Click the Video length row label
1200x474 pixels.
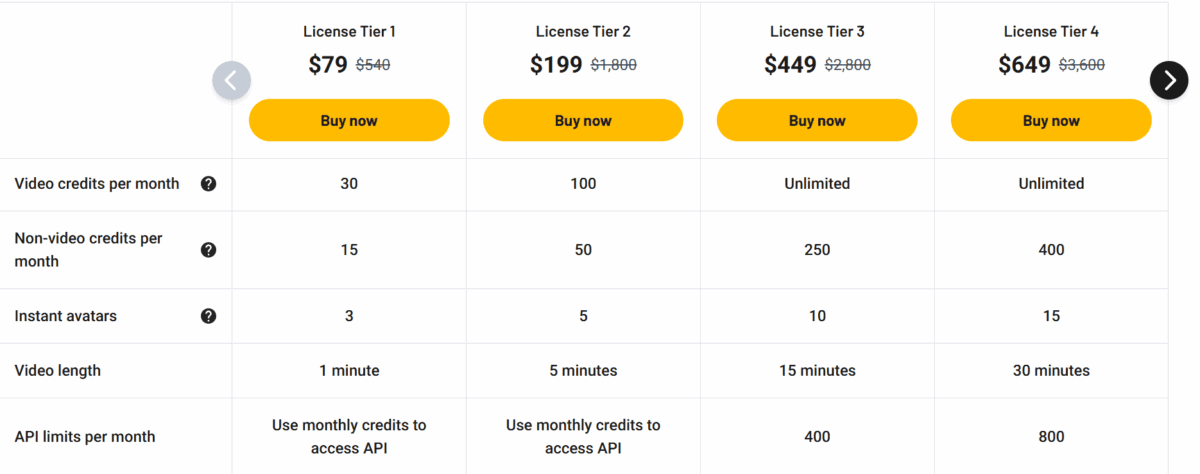[x=58, y=370]
